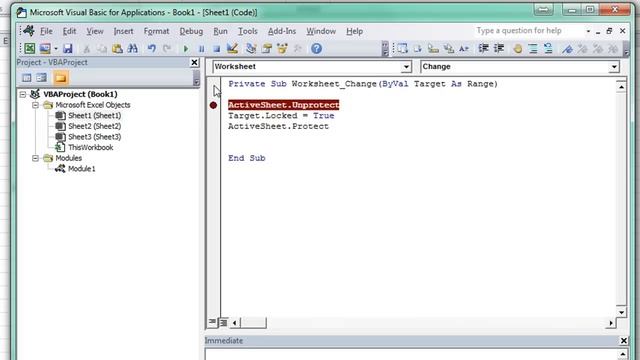
Task: Select Sheet1 (Sheet1) in project tree
Action: [94, 116]
